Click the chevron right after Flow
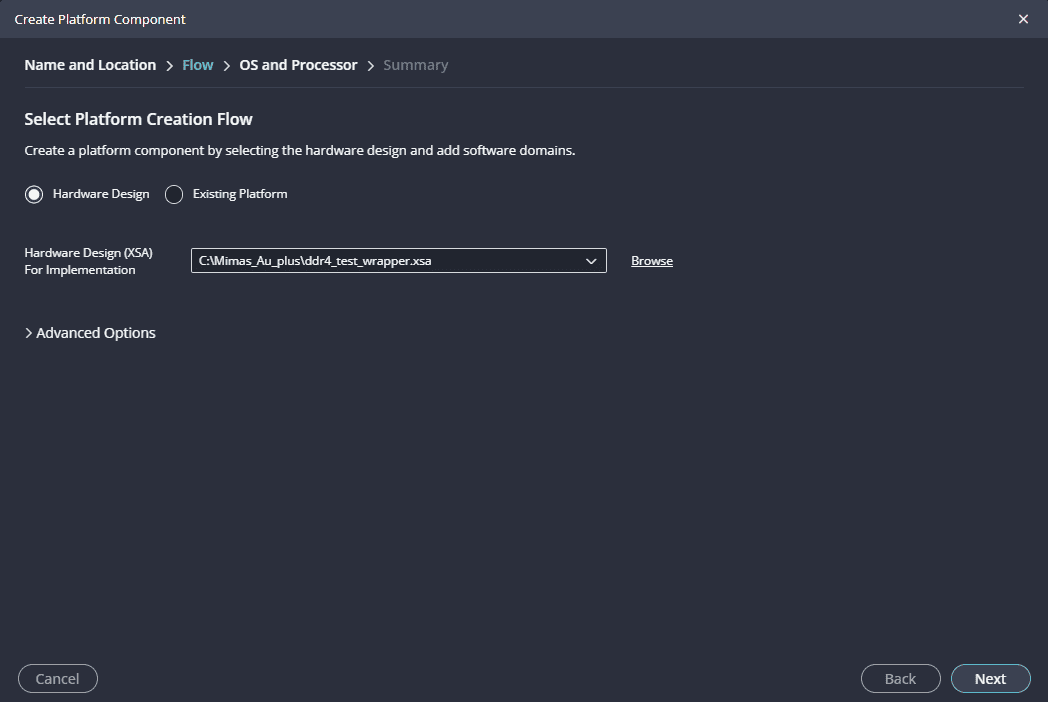The width and height of the screenshot is (1048, 702). click(227, 66)
